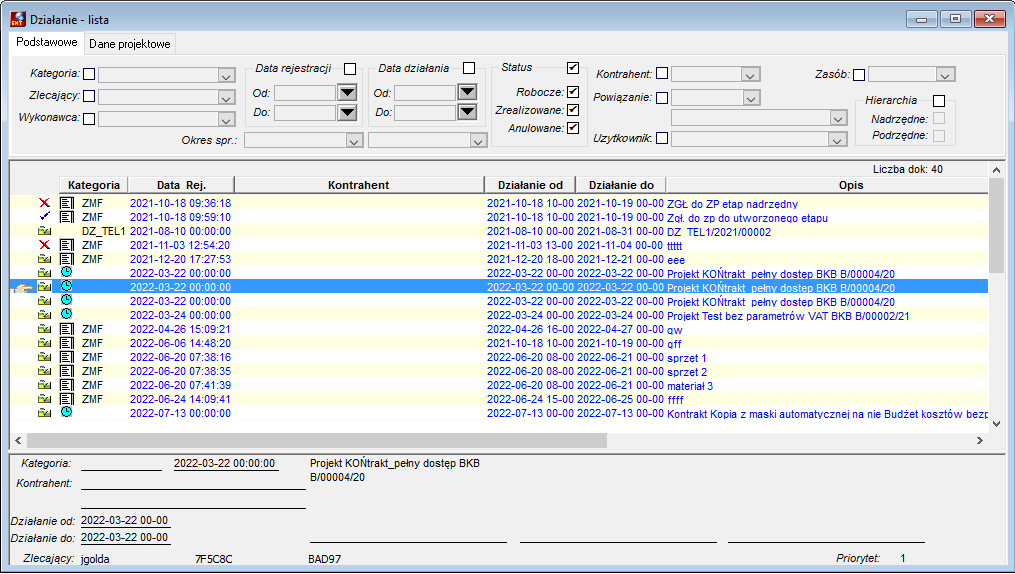This screenshot has width=1015, height=574.
Task: Sort by the Data Rej. column header
Action: (x=181, y=185)
